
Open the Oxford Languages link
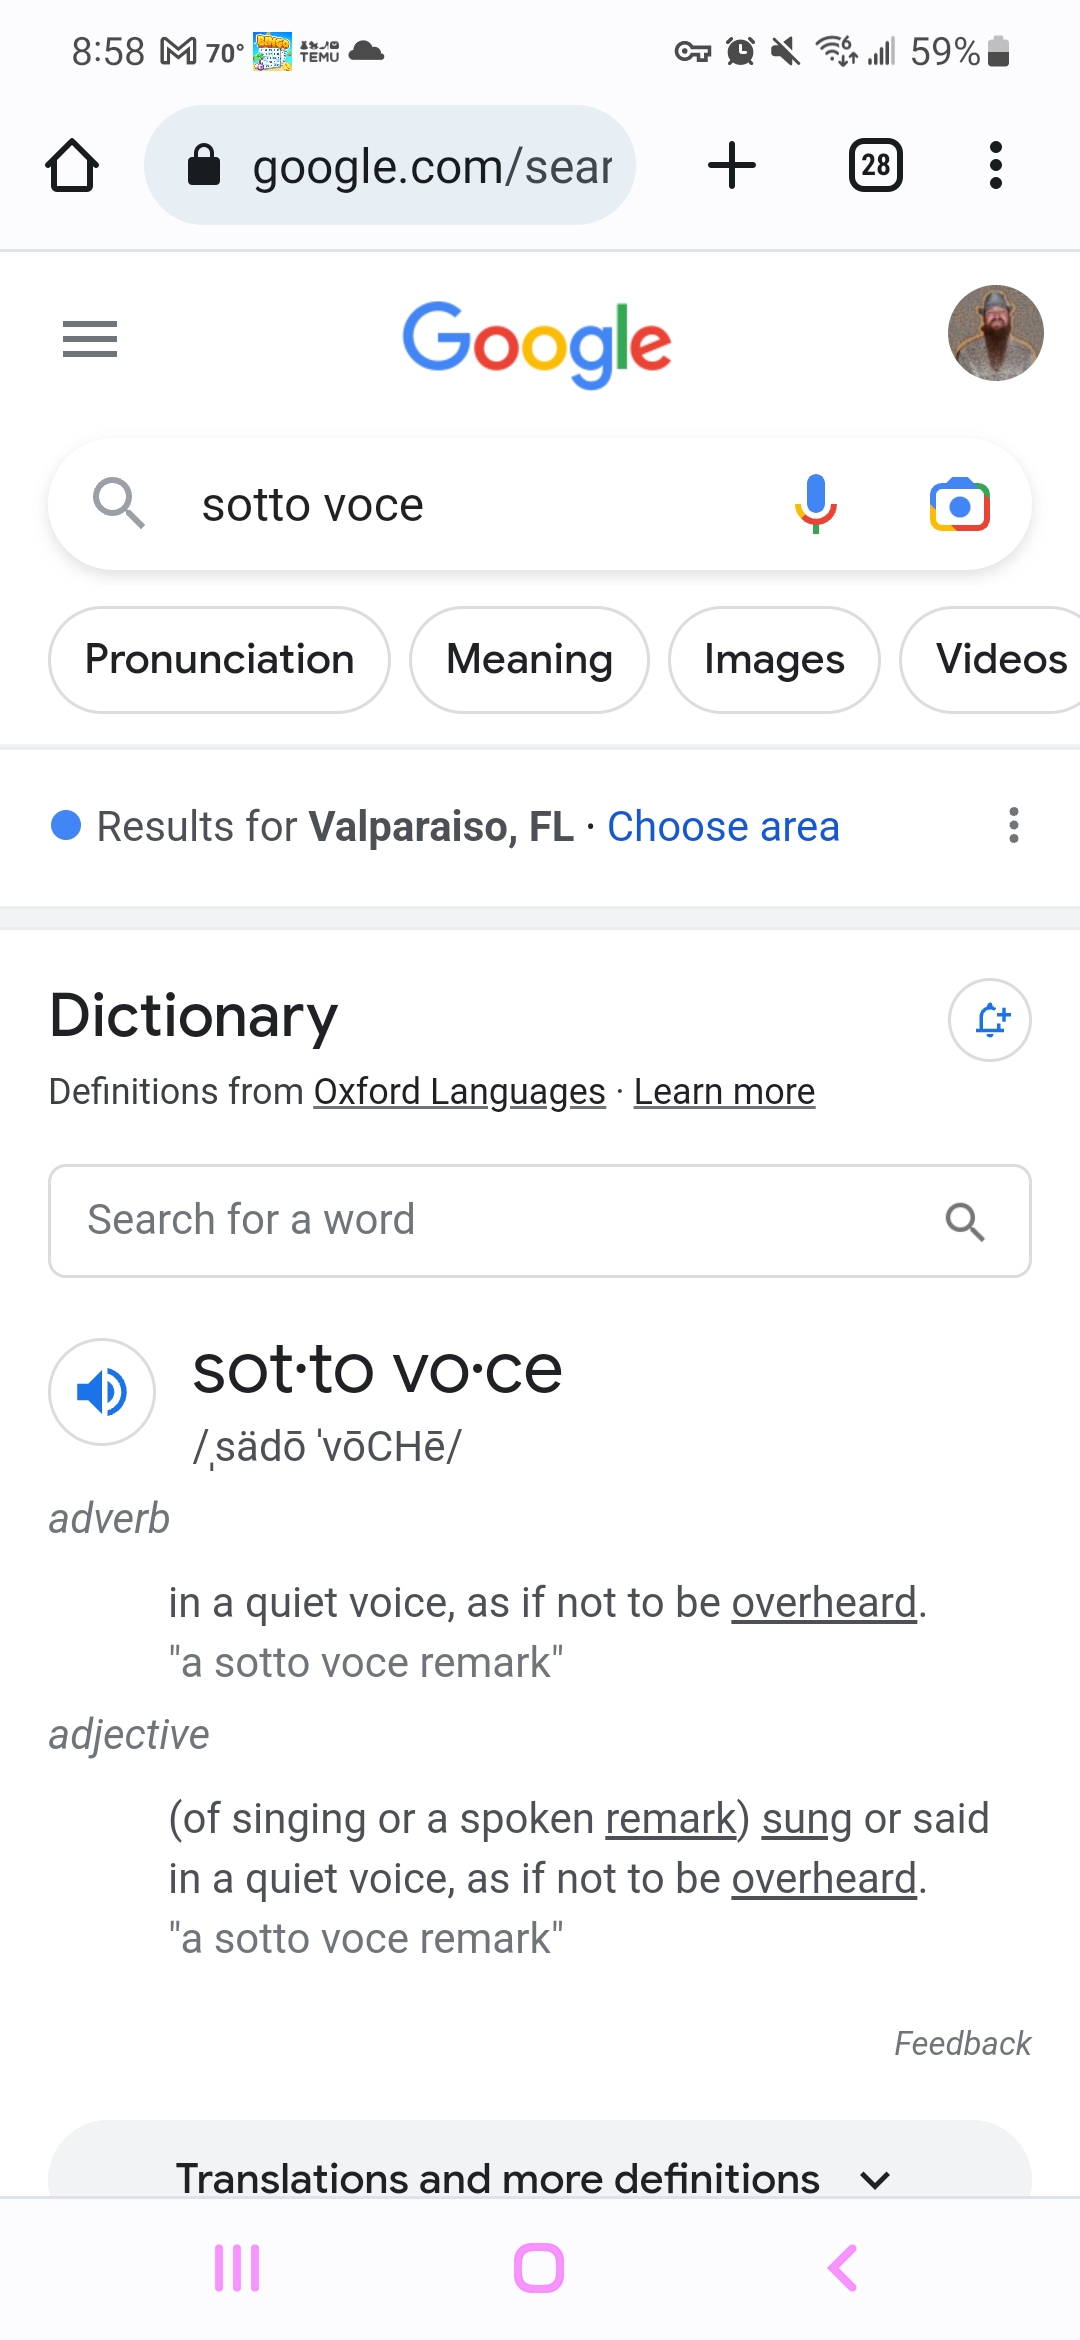click(x=459, y=1091)
